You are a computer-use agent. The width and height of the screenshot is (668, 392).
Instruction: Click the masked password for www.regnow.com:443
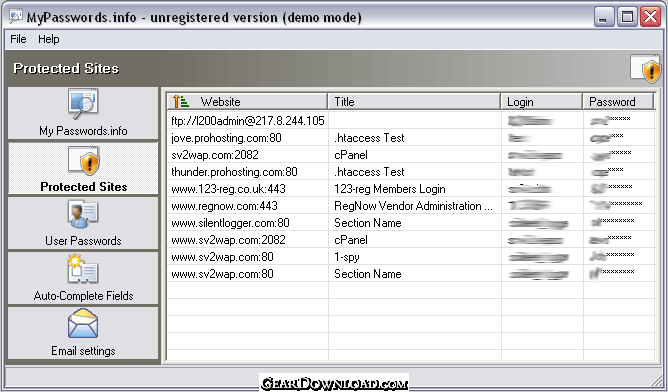(616, 205)
